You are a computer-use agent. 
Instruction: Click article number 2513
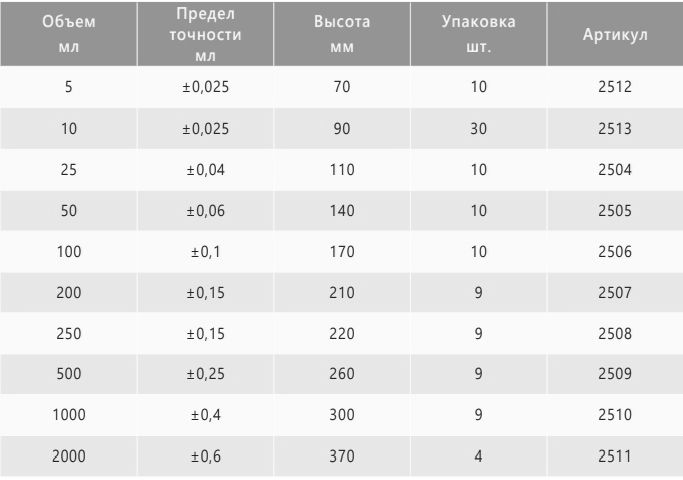(x=615, y=128)
